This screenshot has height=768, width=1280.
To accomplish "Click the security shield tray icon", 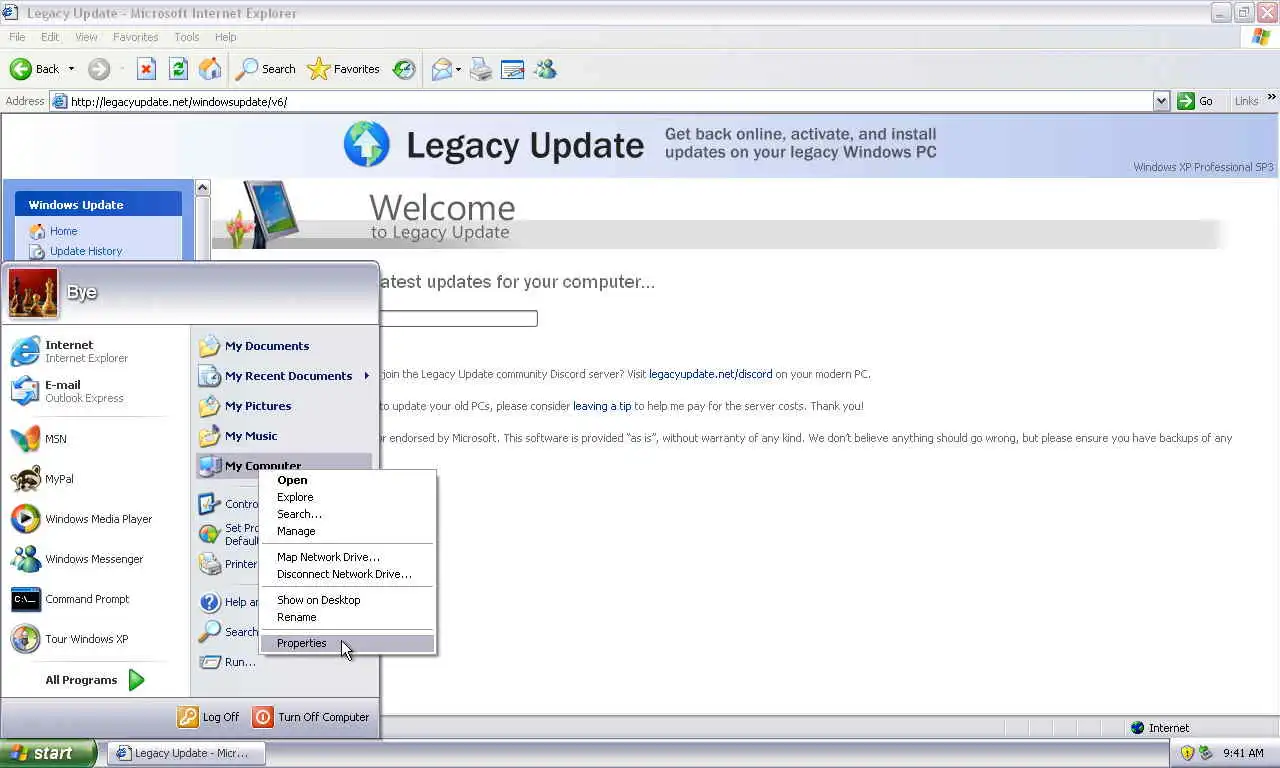I will click(1187, 753).
